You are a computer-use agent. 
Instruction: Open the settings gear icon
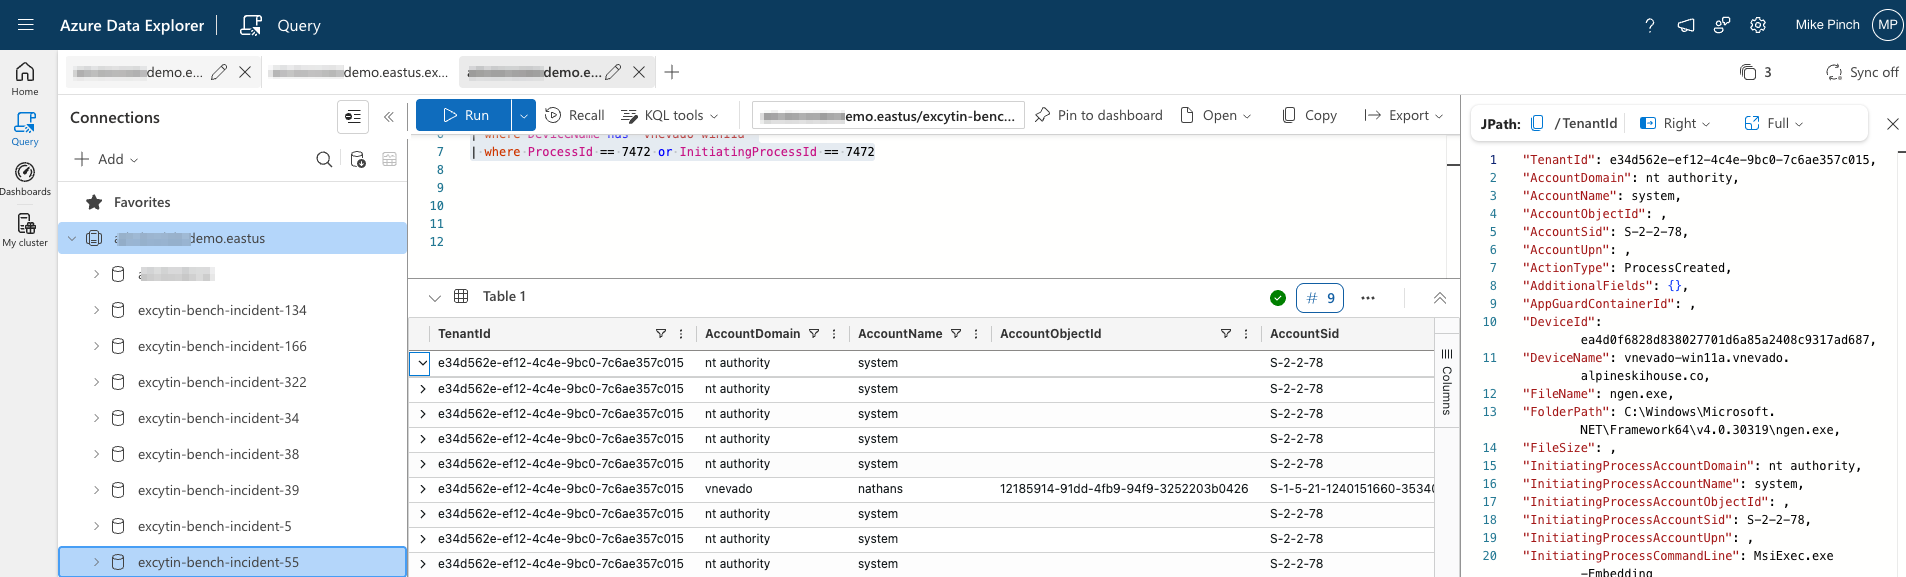click(1758, 25)
